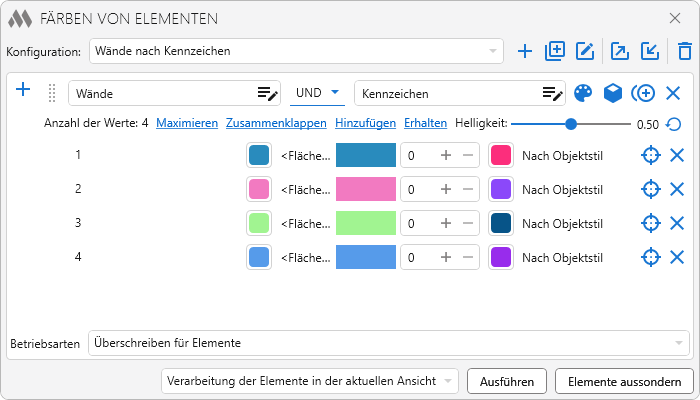700x400 pixels.
Task: Delete configuration using the trash icon
Action: [684, 51]
